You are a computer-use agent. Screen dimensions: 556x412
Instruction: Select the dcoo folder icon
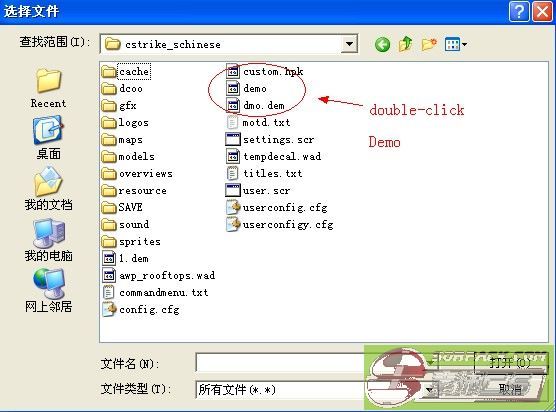click(109, 89)
